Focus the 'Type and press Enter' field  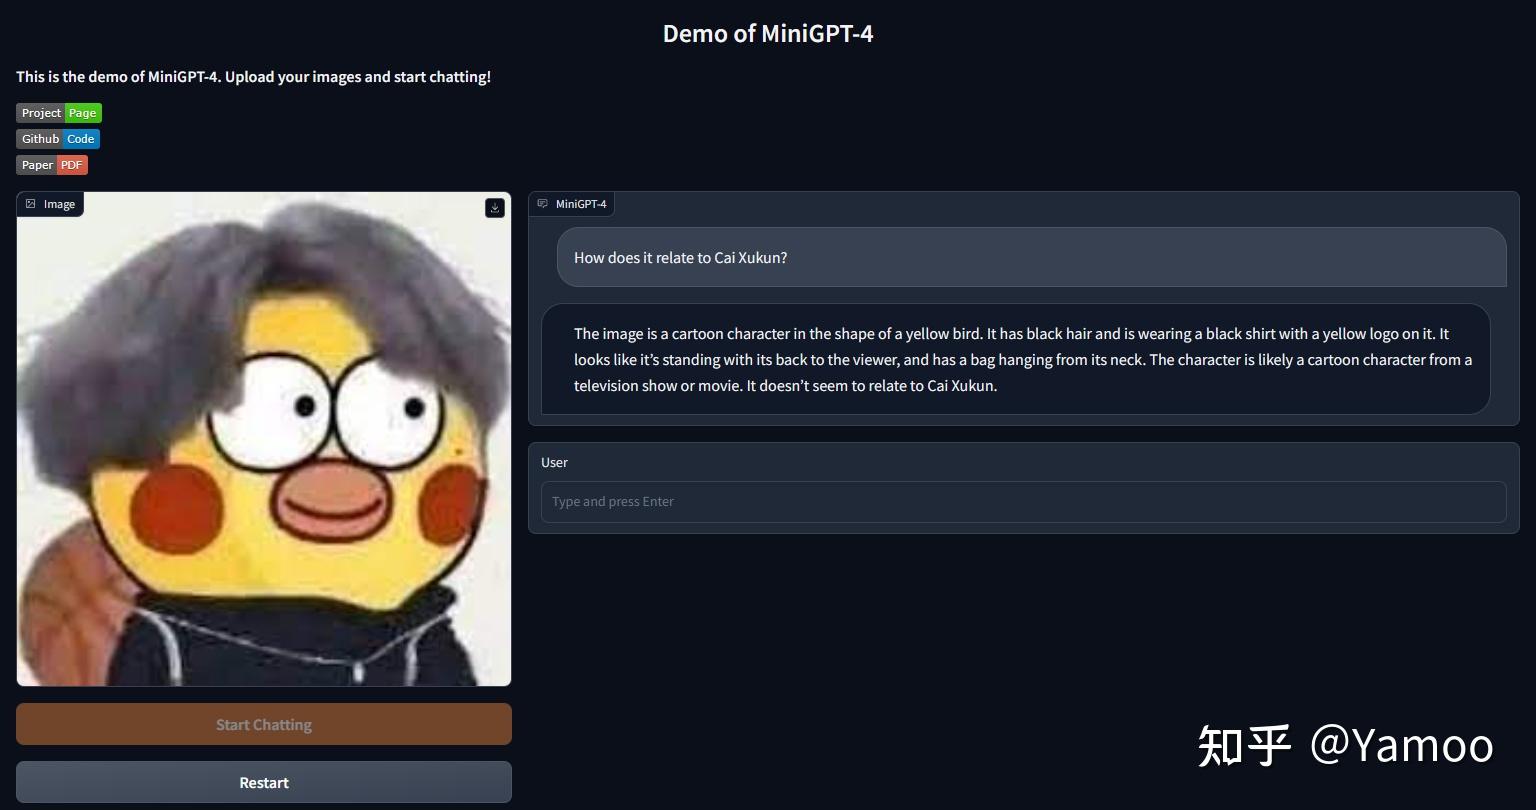pos(1023,502)
